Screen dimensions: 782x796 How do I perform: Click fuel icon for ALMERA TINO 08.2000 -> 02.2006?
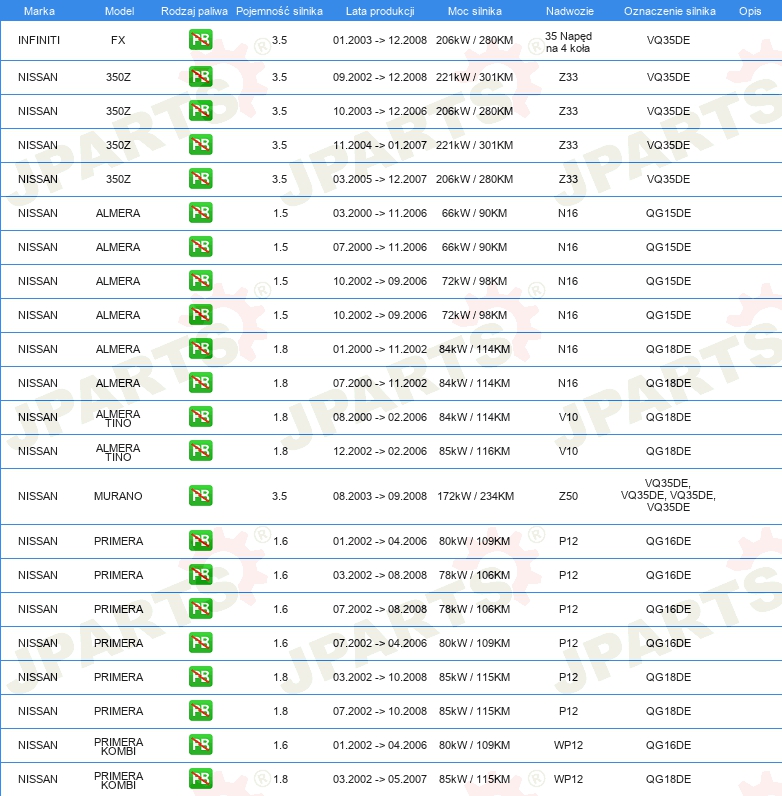point(201,417)
